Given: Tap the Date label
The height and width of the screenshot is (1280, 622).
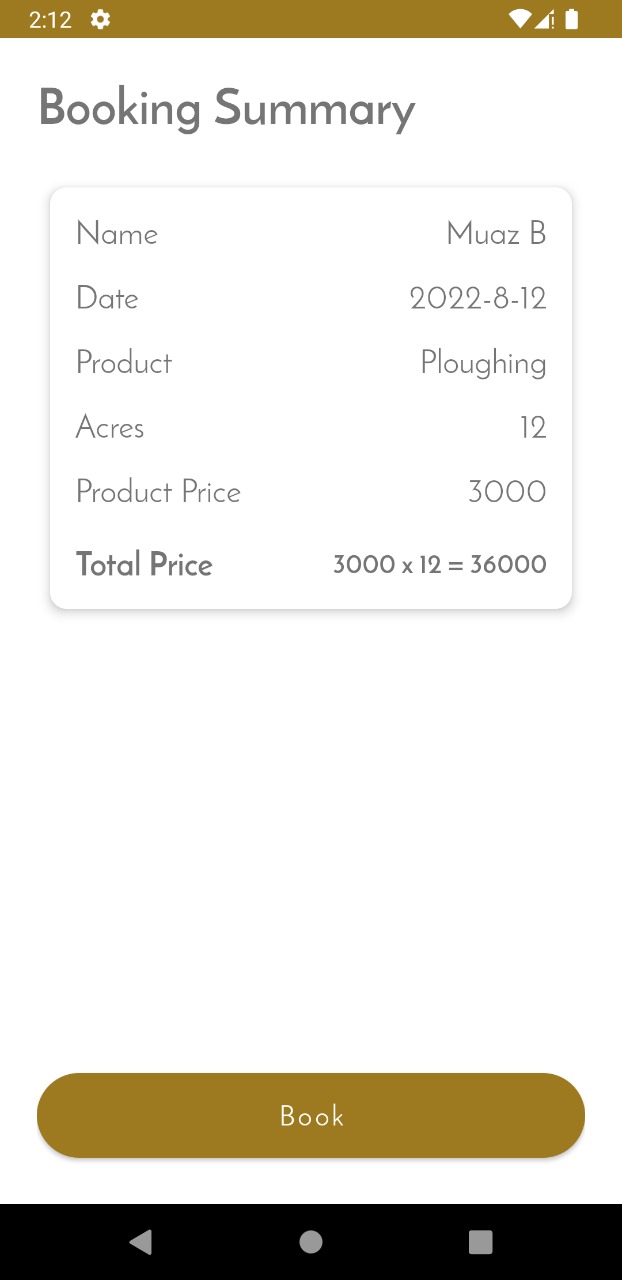Looking at the screenshot, I should [x=107, y=298].
